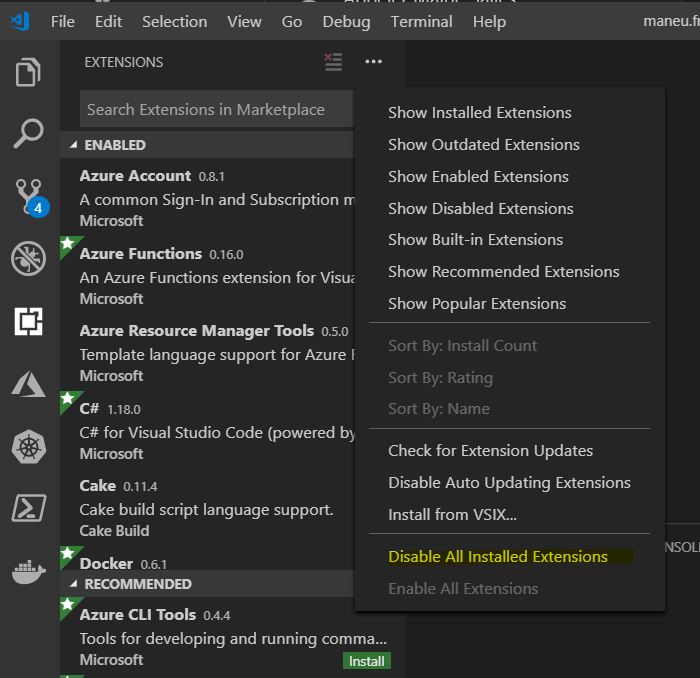Open the Docker view icon

(x=29, y=572)
